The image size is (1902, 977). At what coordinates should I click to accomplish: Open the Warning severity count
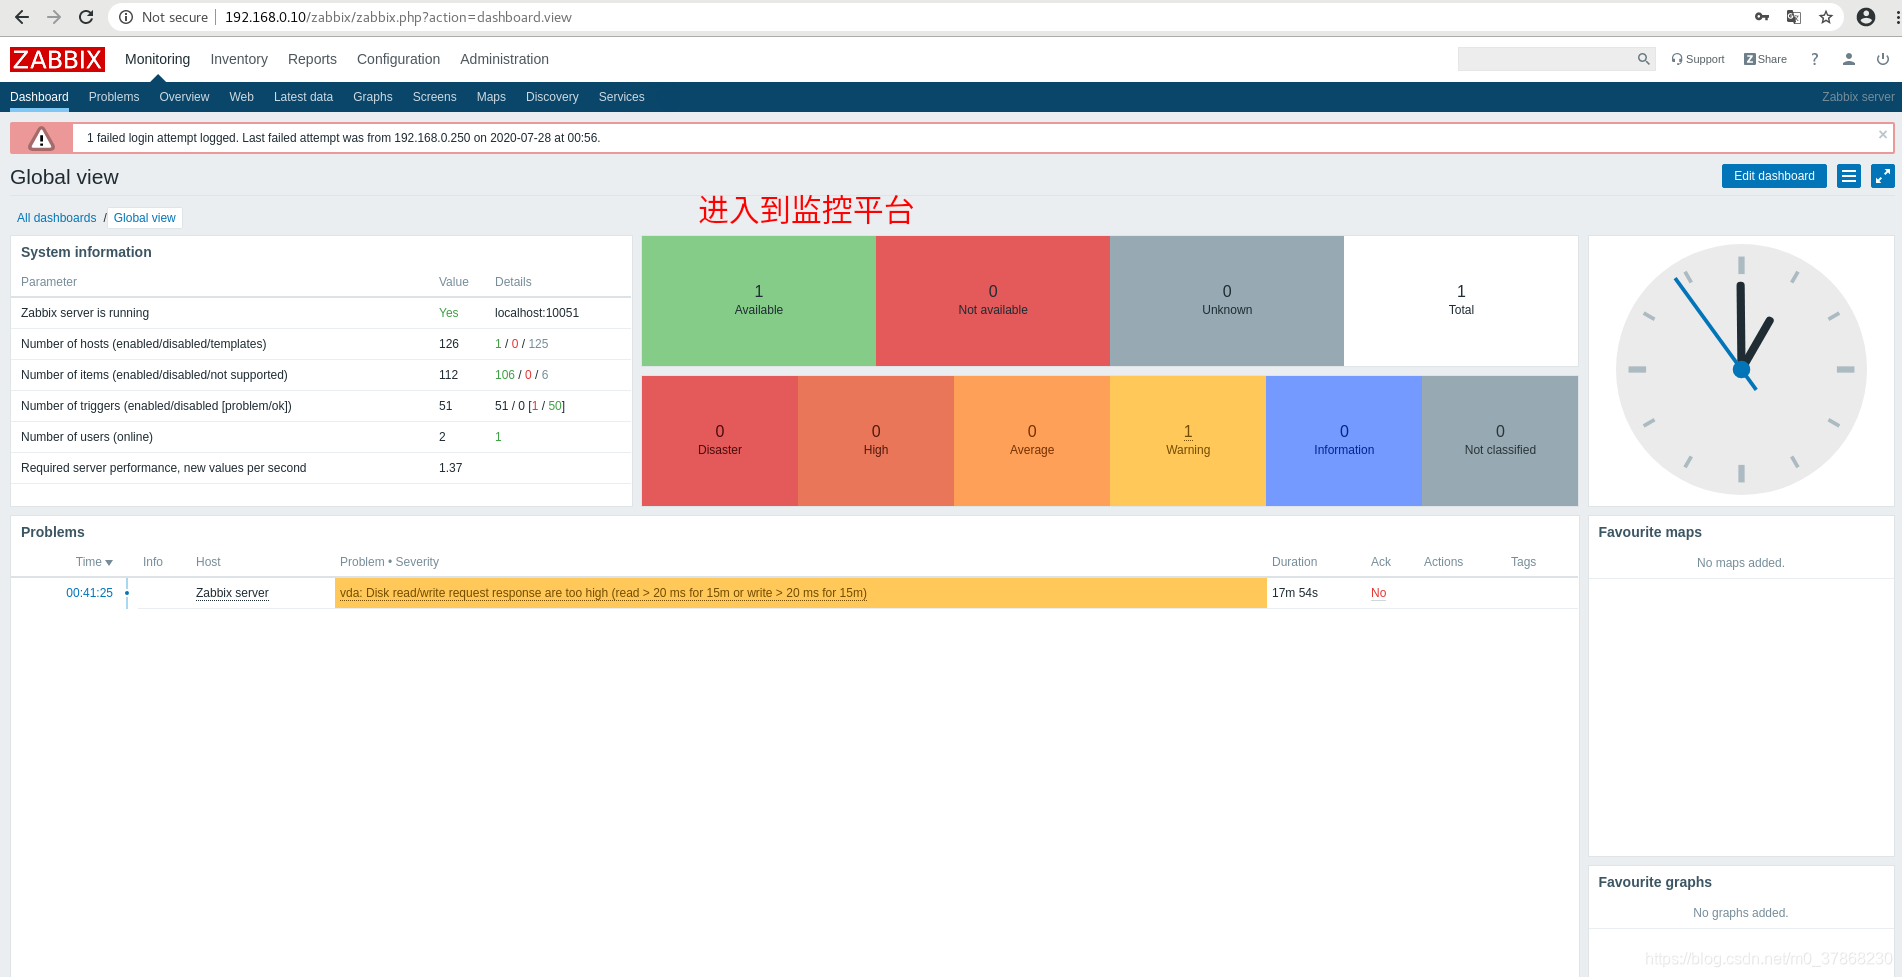pyautogui.click(x=1188, y=432)
